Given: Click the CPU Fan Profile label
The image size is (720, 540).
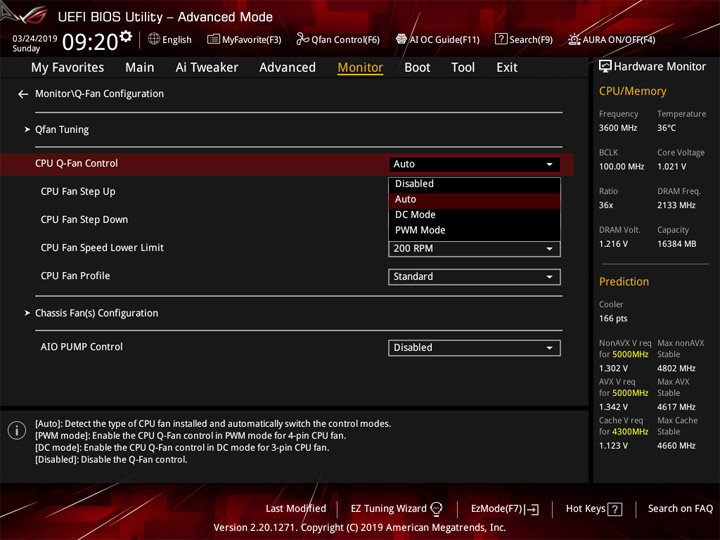Looking at the screenshot, I should 75,276.
